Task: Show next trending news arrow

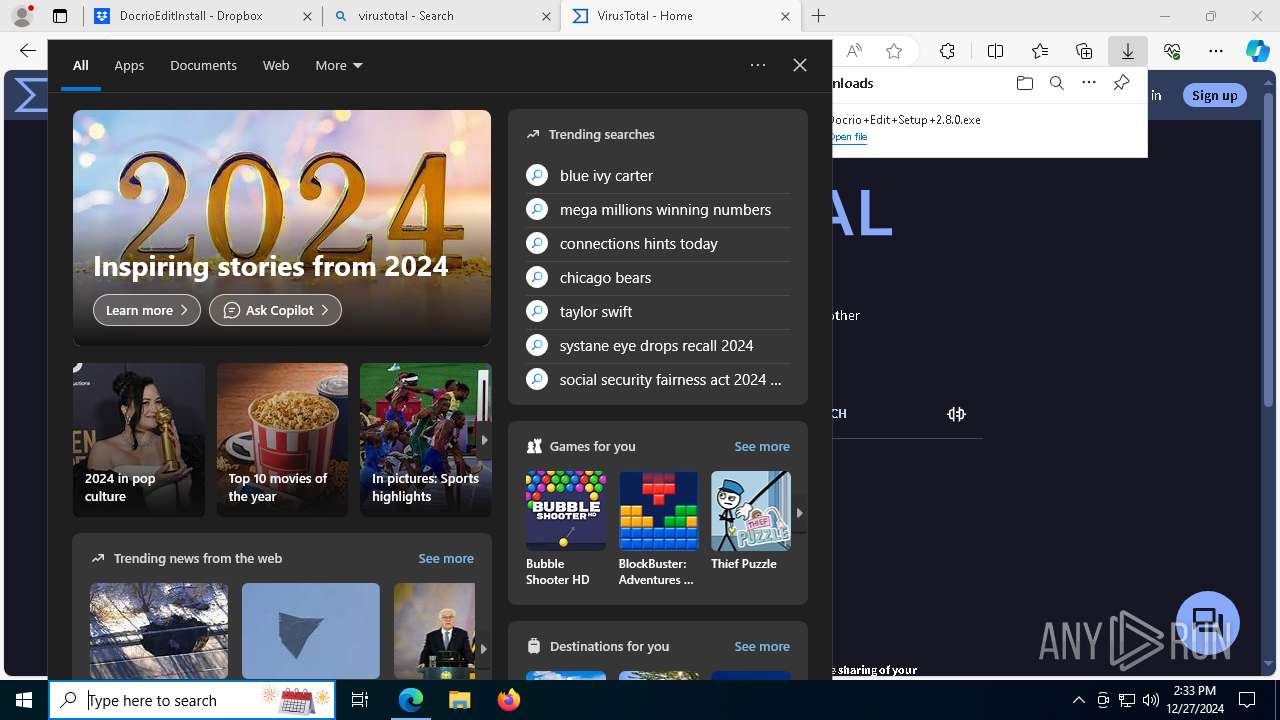Action: pyautogui.click(x=484, y=648)
